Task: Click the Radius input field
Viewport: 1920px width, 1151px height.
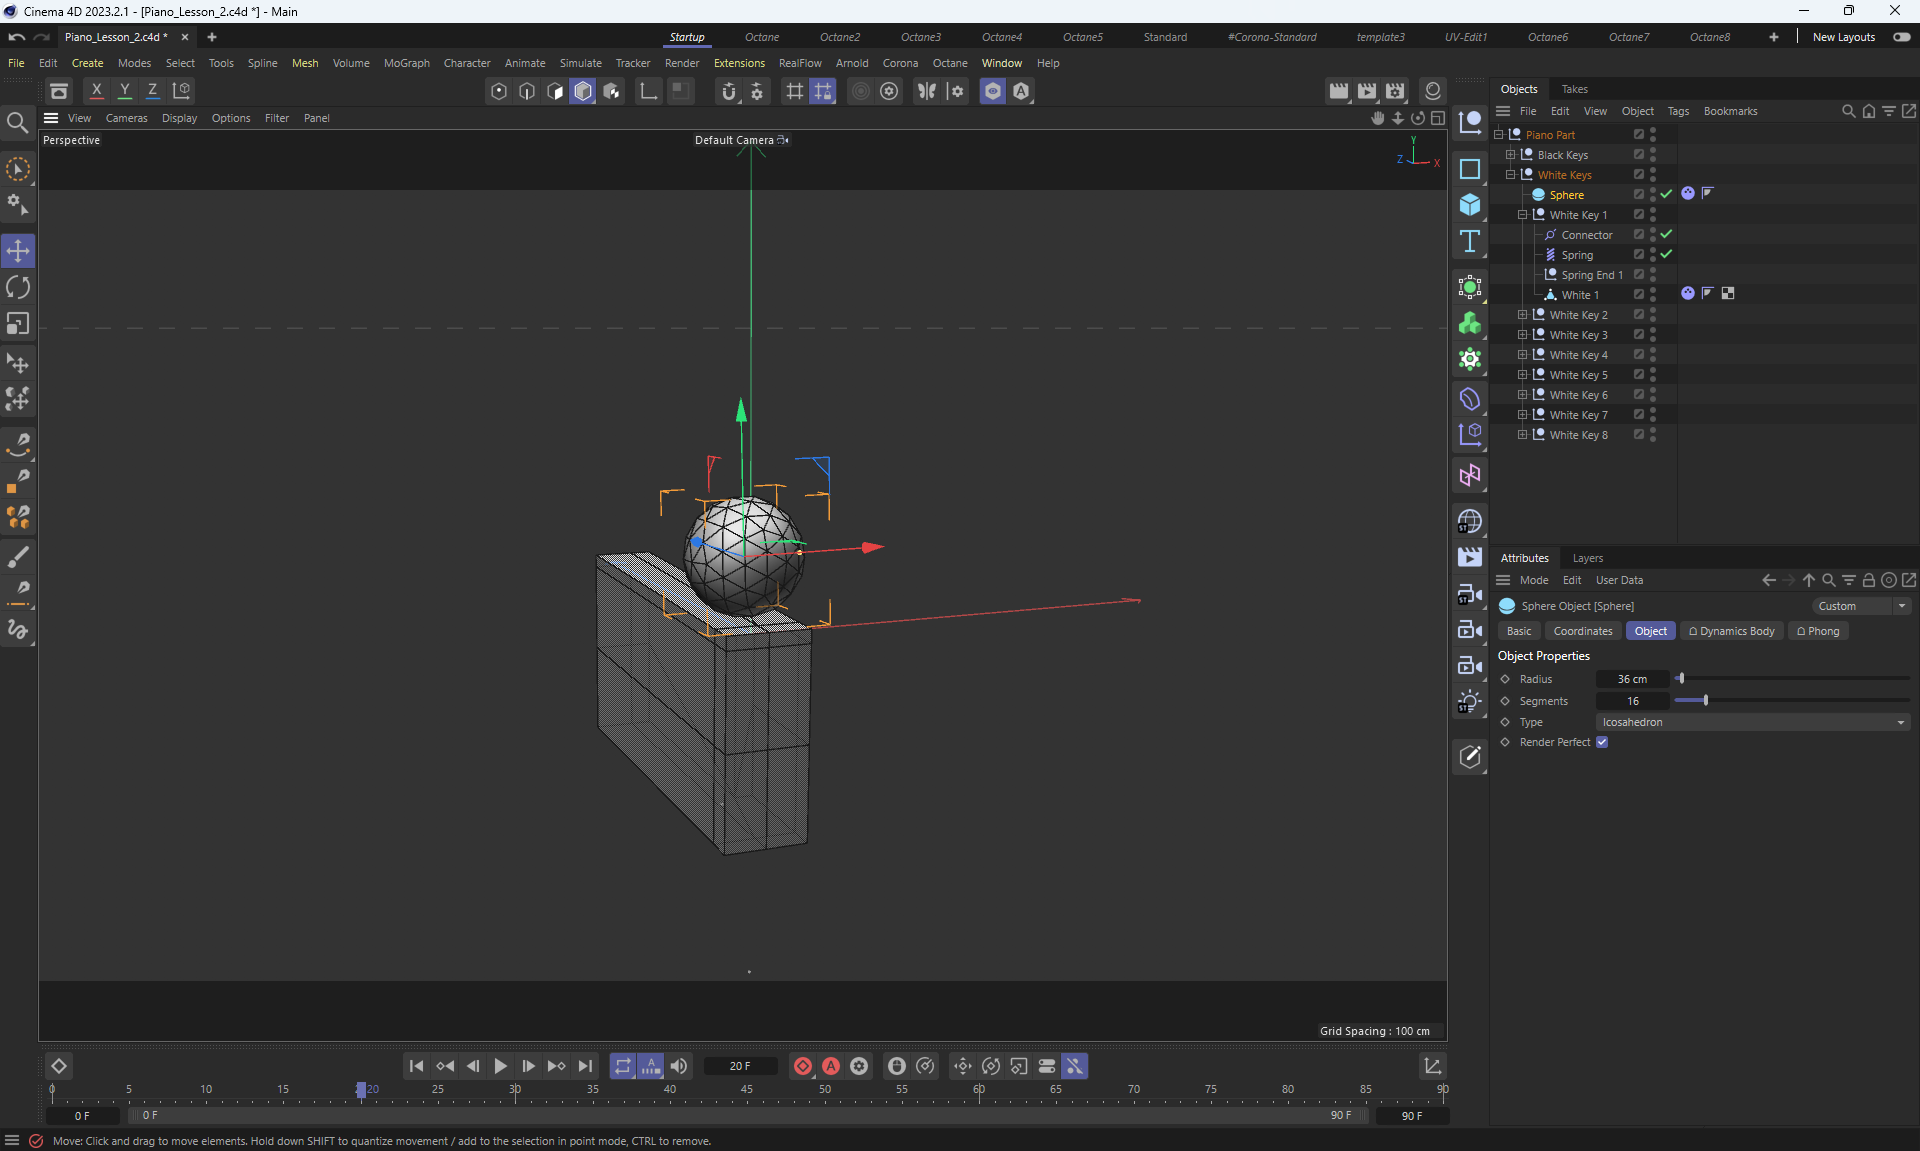Action: click(1632, 679)
